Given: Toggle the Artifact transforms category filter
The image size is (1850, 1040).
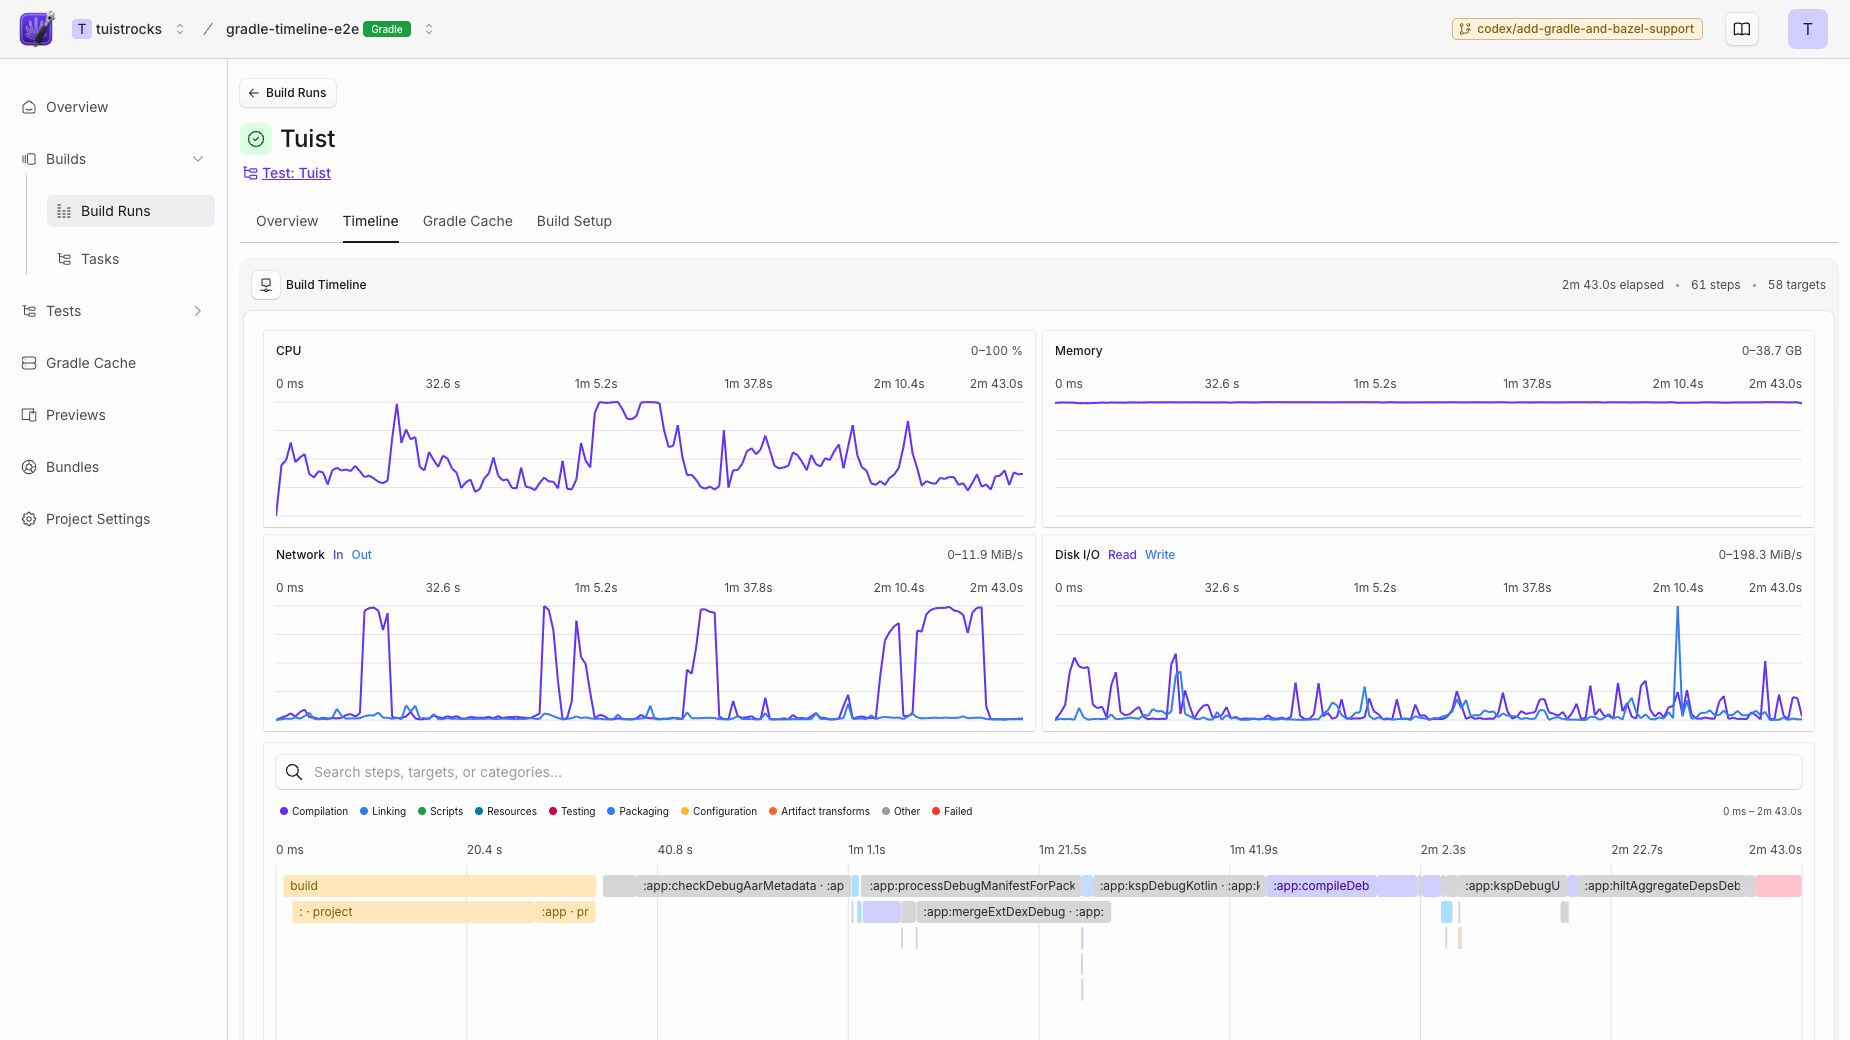Looking at the screenshot, I should pos(819,811).
